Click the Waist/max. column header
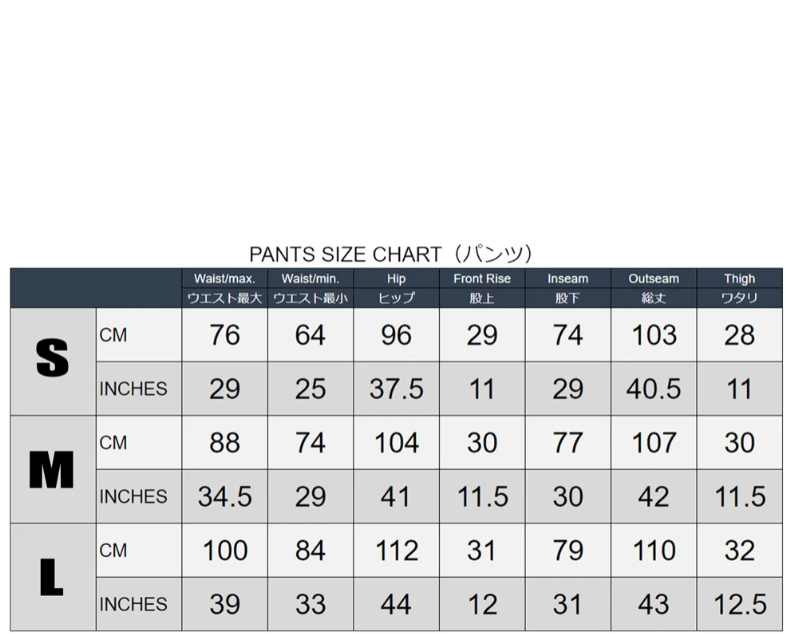The height and width of the screenshot is (634, 792). click(224, 278)
